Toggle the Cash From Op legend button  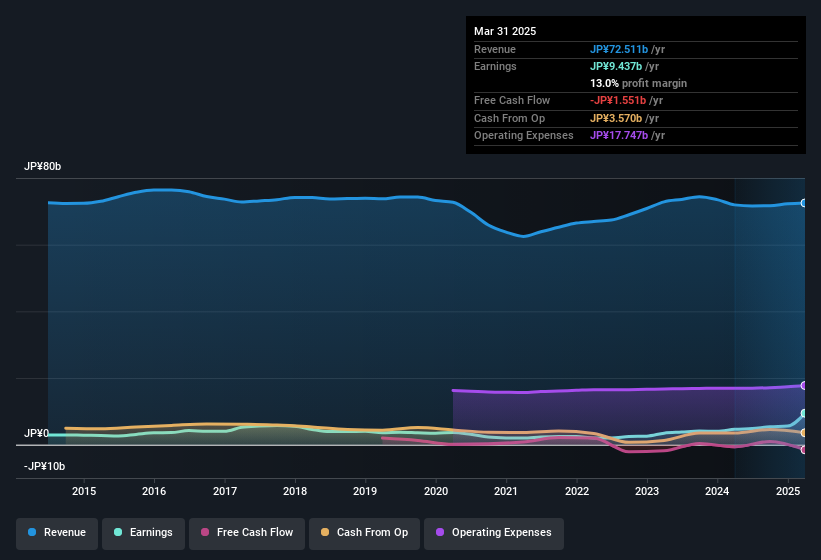click(x=364, y=533)
